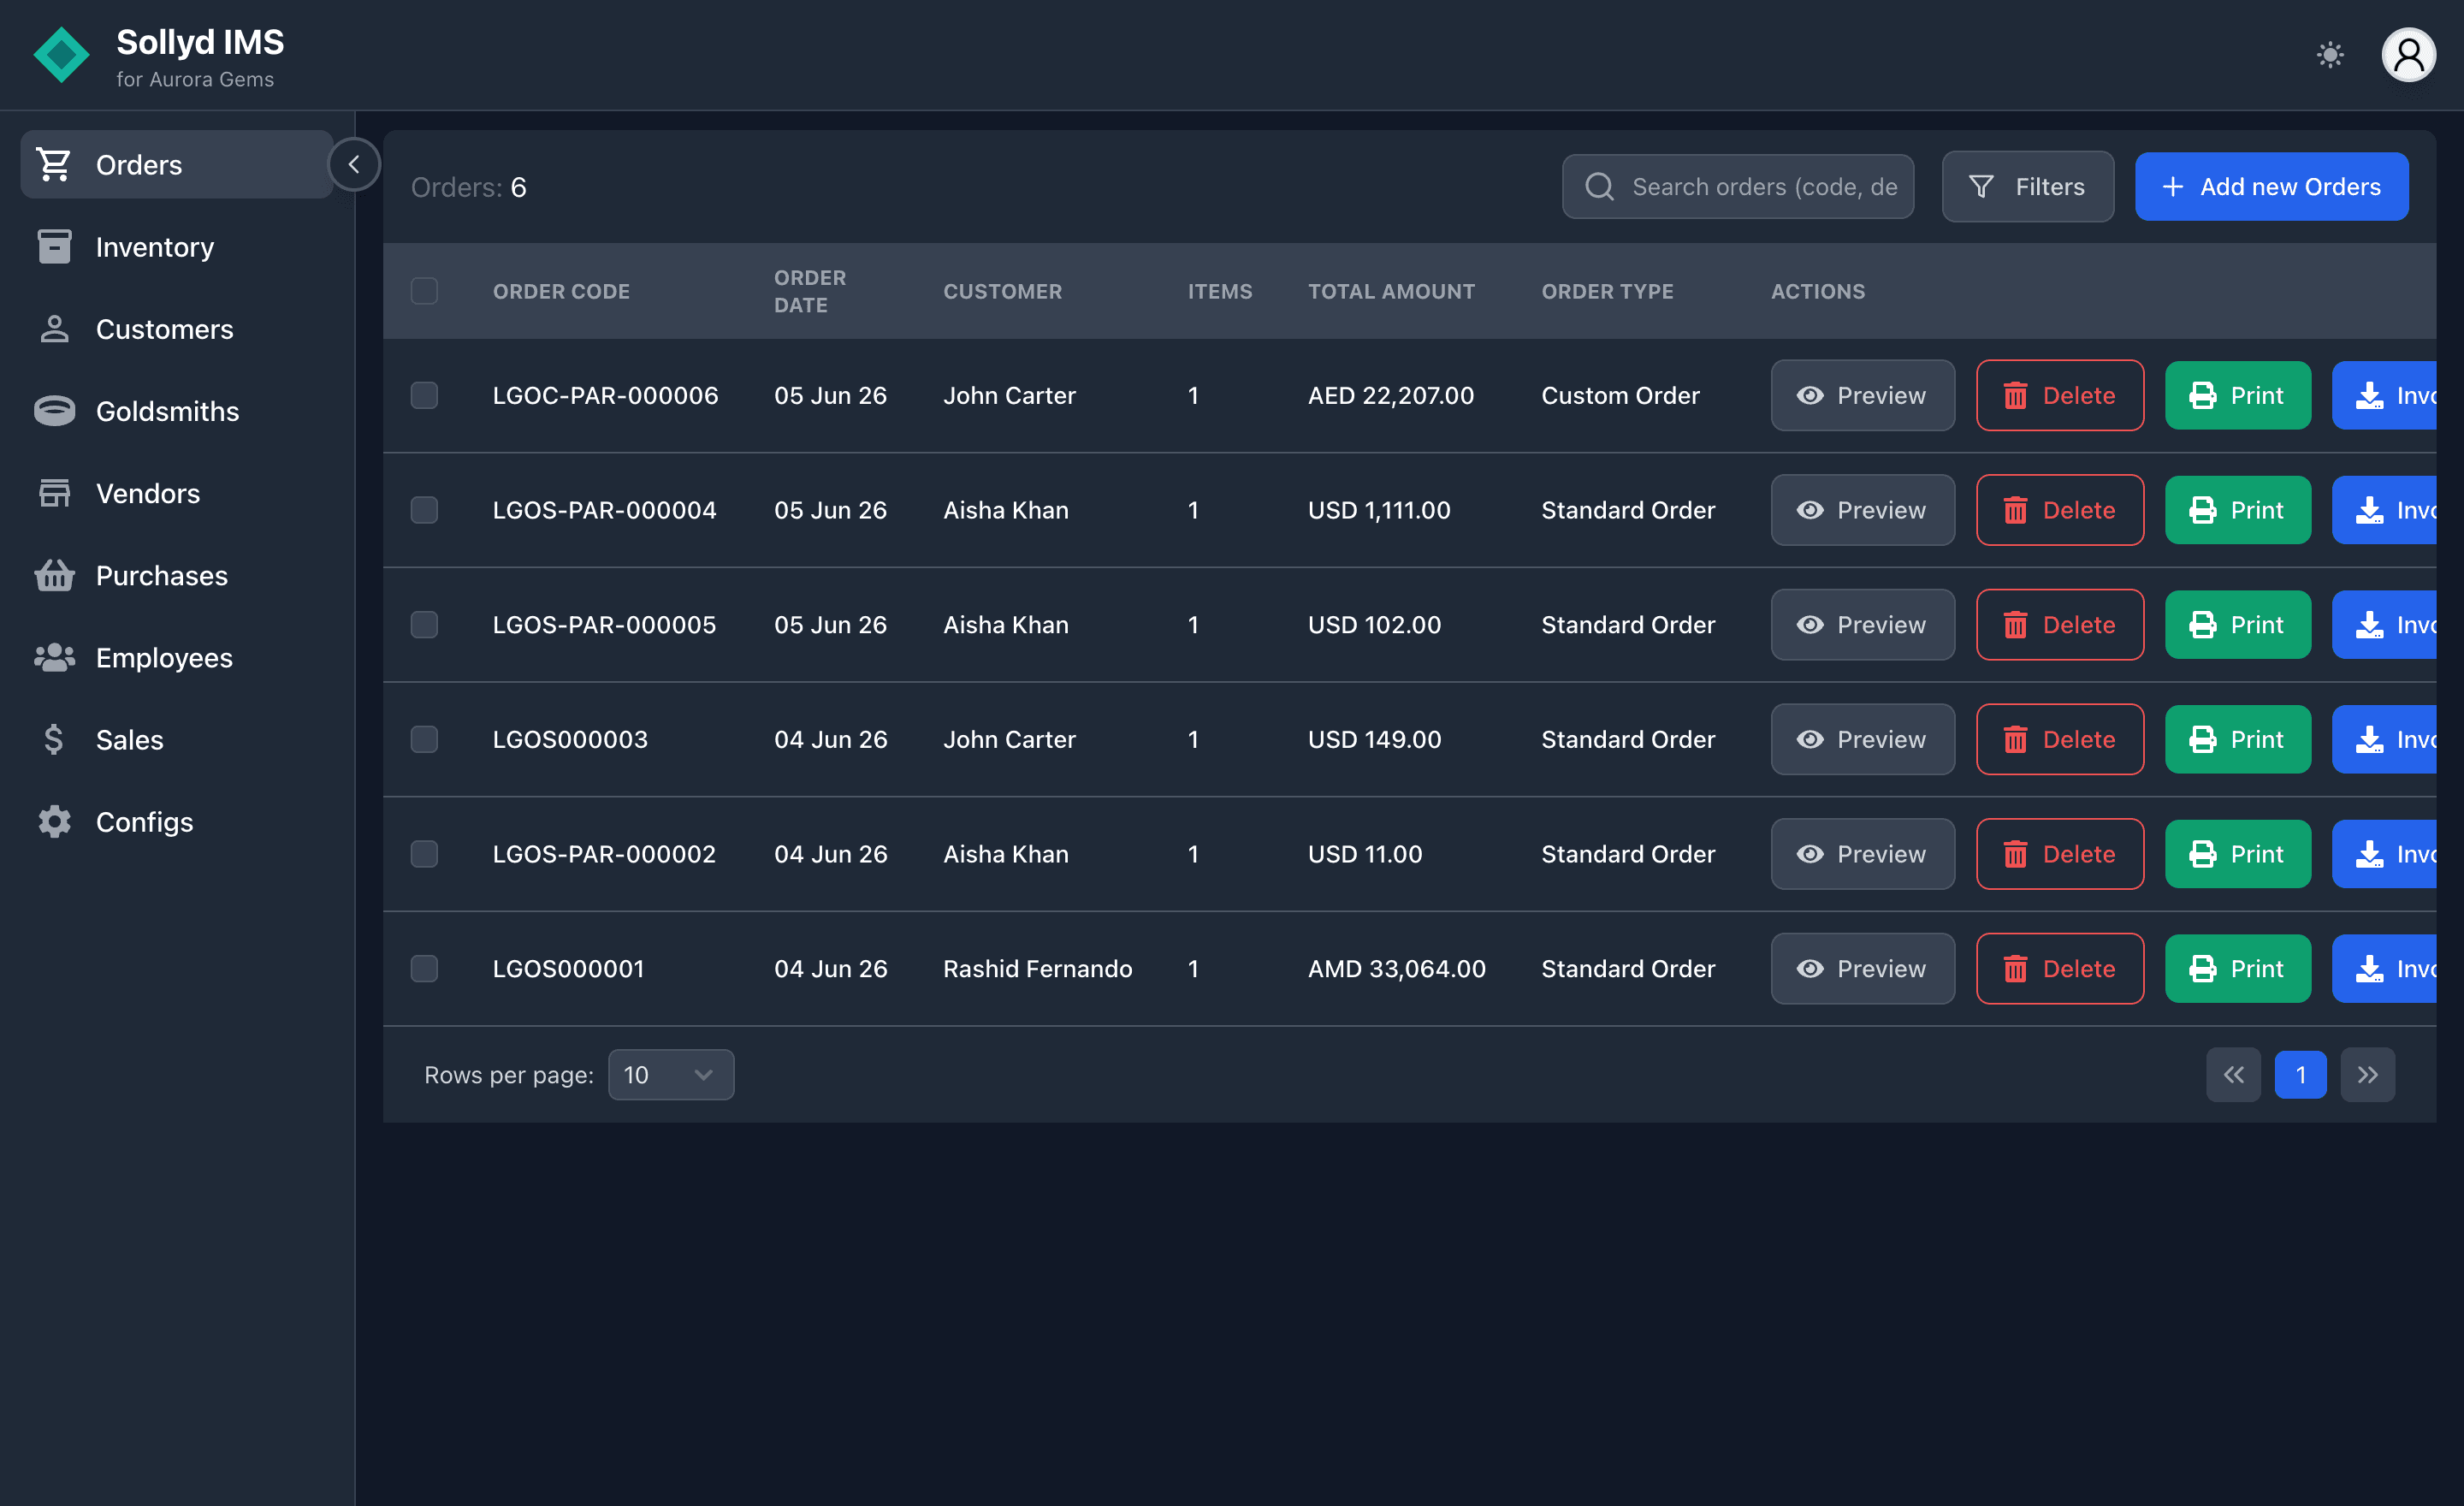Print order LGOS000001
The image size is (2464, 1506).
pyautogui.click(x=2237, y=969)
